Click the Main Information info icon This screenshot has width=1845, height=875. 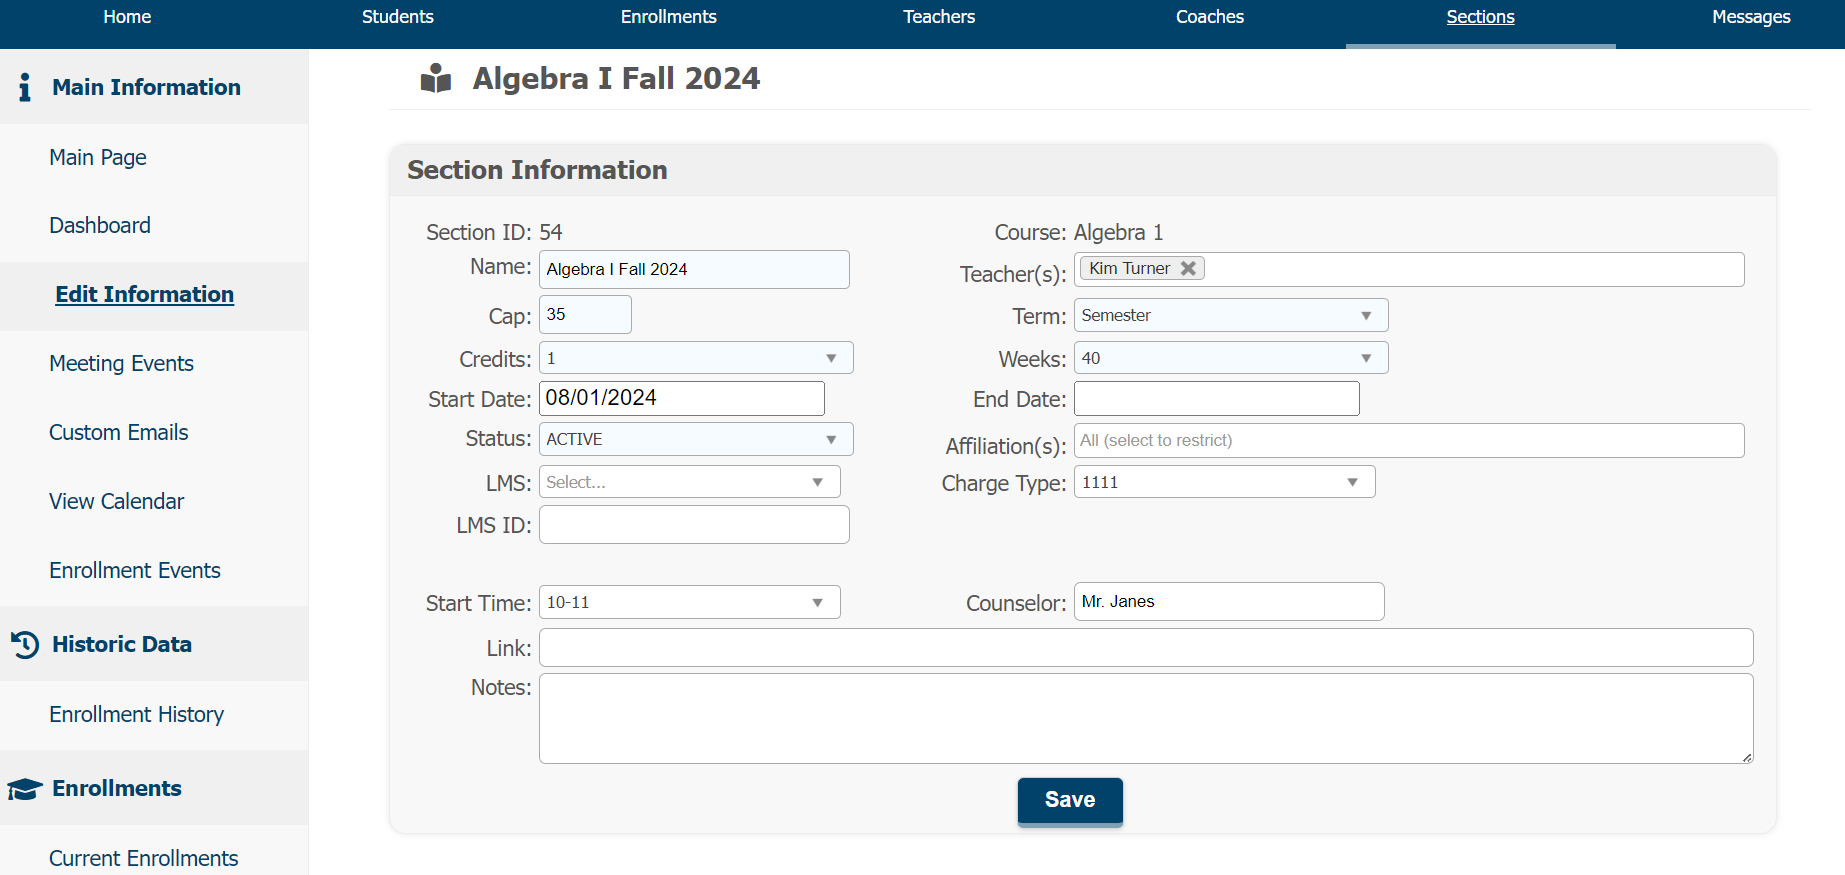tap(25, 87)
